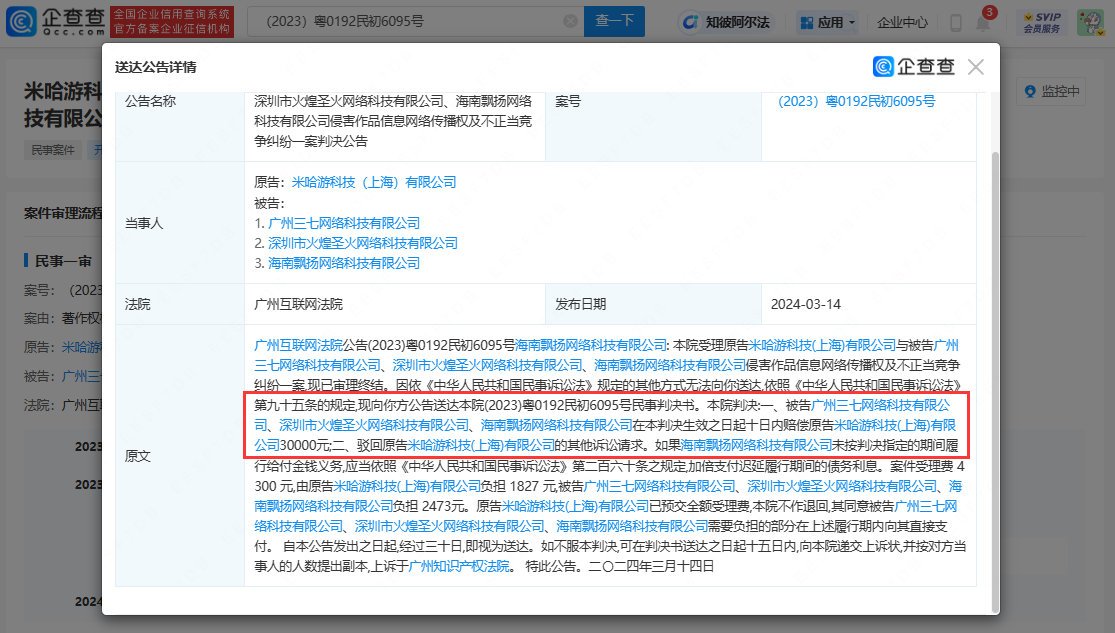Open defendant 广州三七网络科技有限公司 link
Viewport: 1115px width, 633px height.
[x=344, y=223]
